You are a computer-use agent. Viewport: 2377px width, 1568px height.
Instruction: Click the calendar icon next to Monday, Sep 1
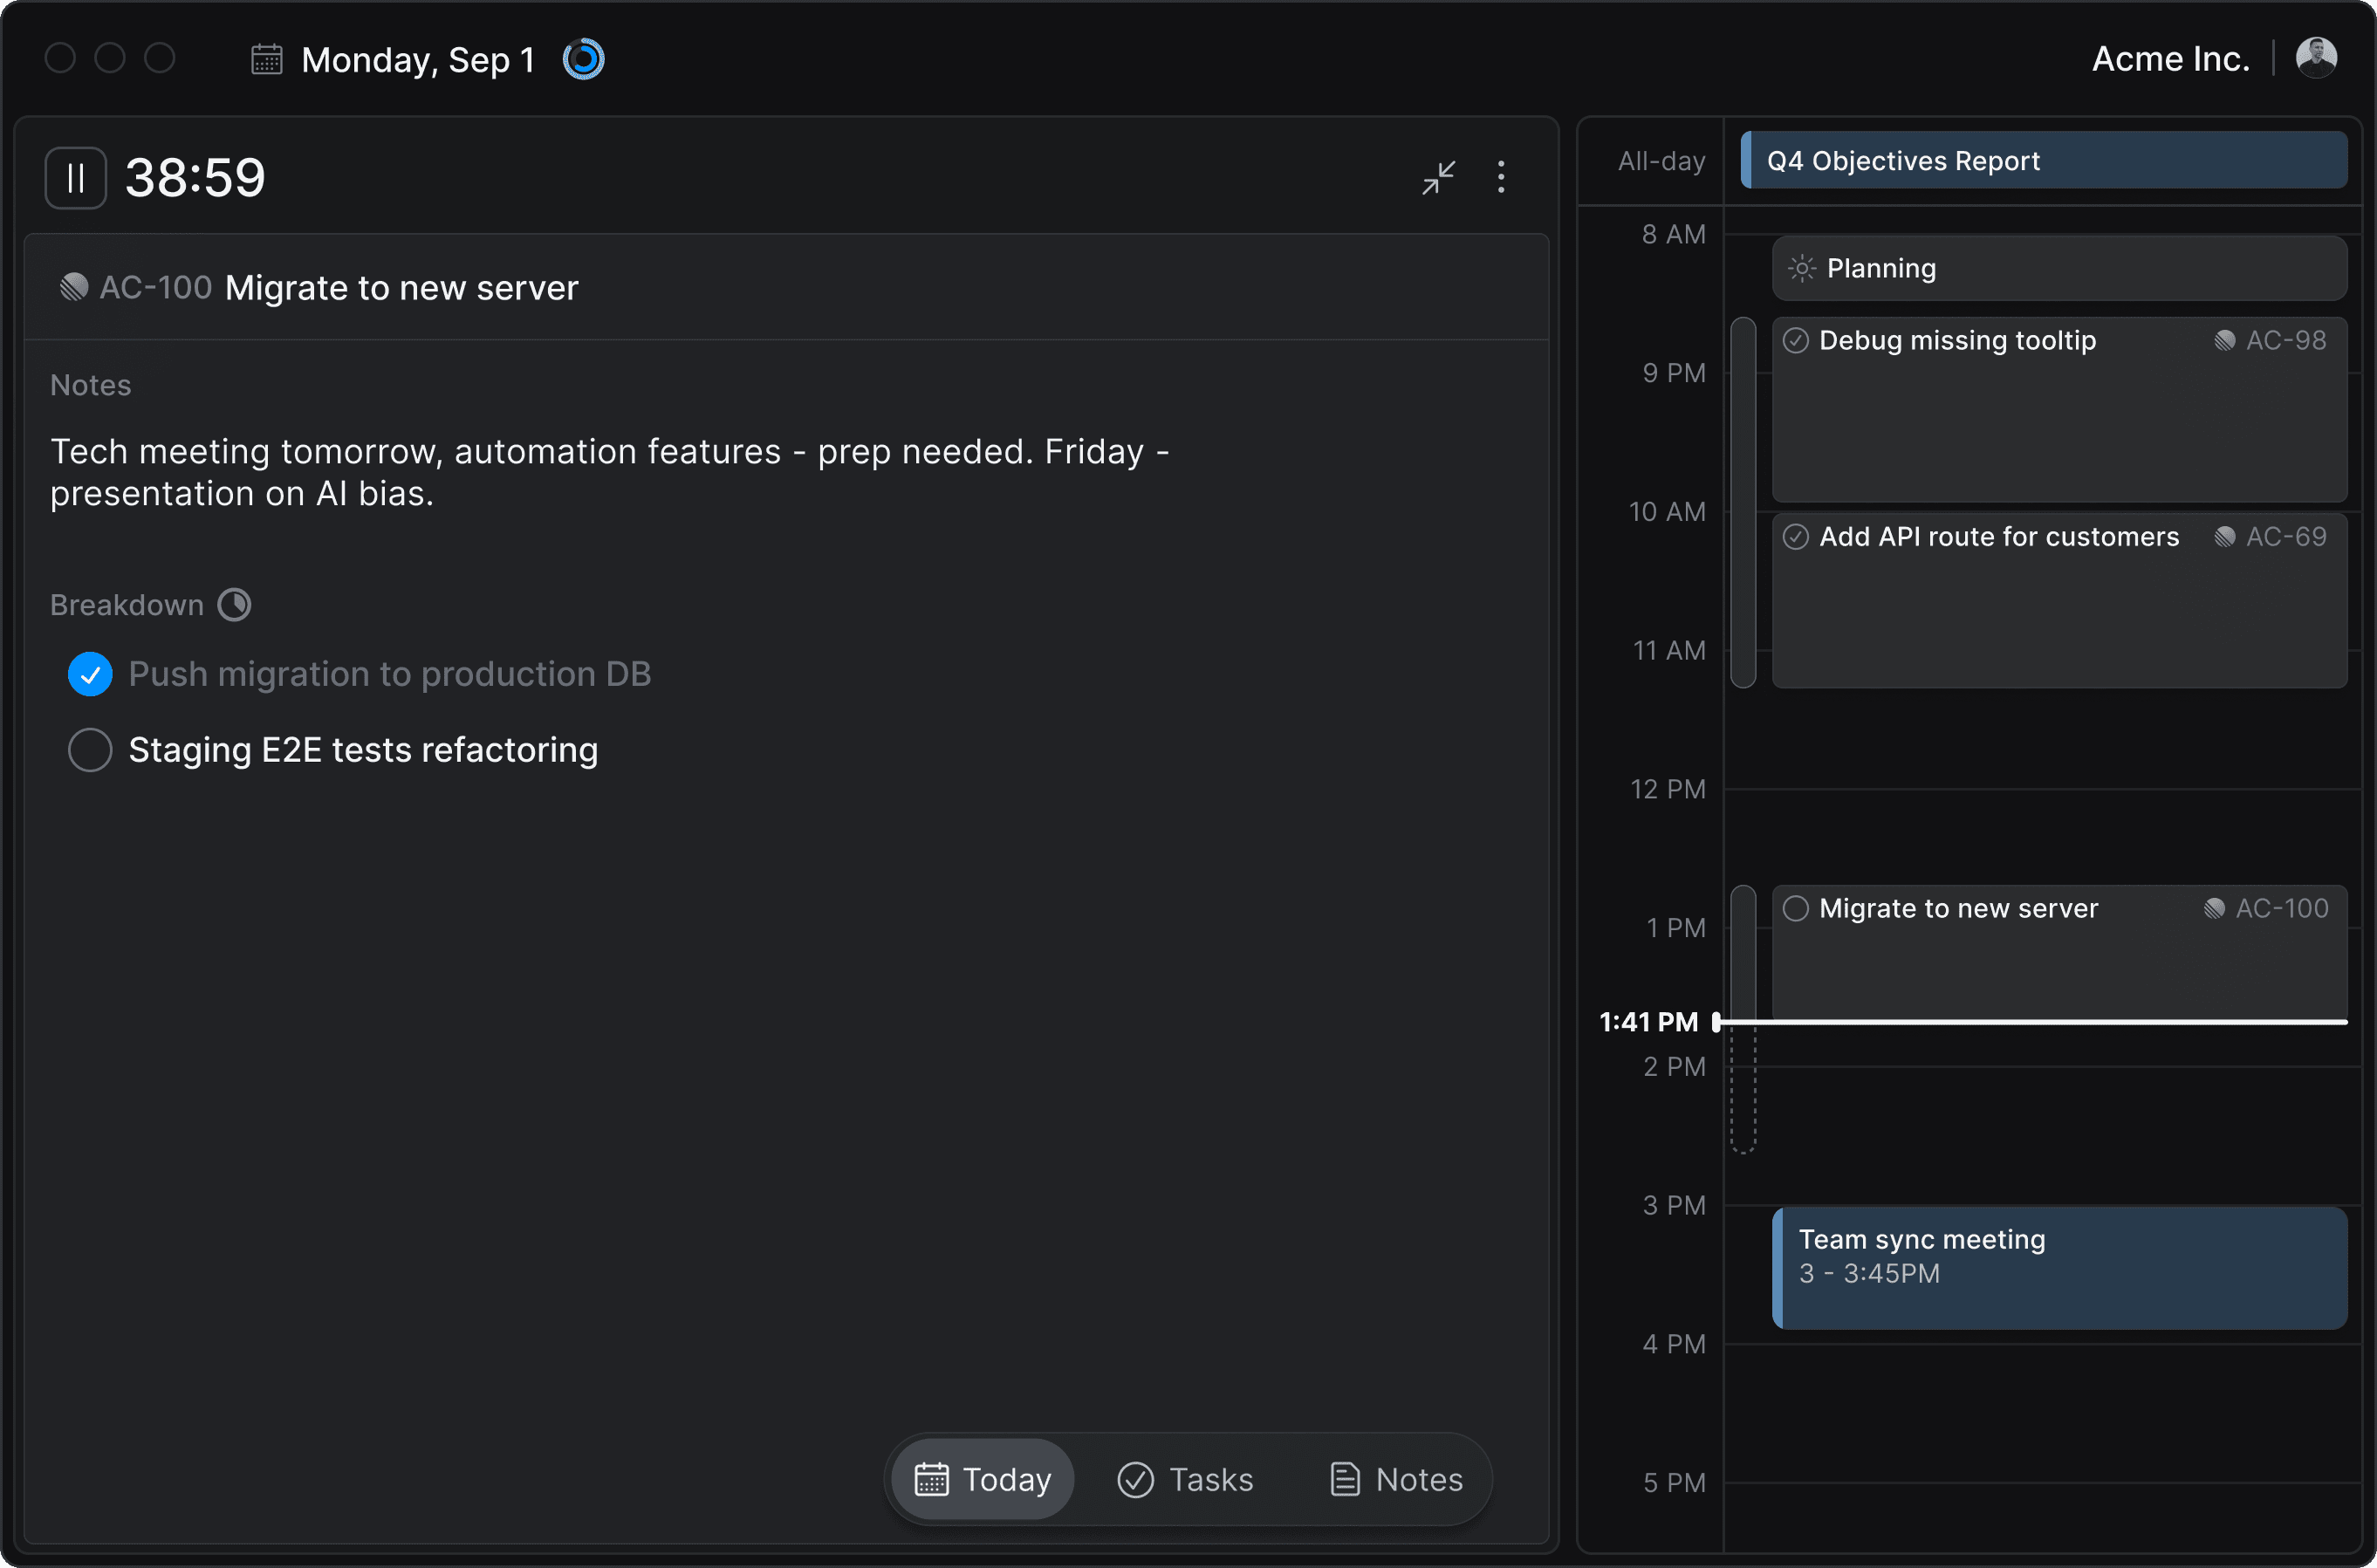[x=265, y=59]
